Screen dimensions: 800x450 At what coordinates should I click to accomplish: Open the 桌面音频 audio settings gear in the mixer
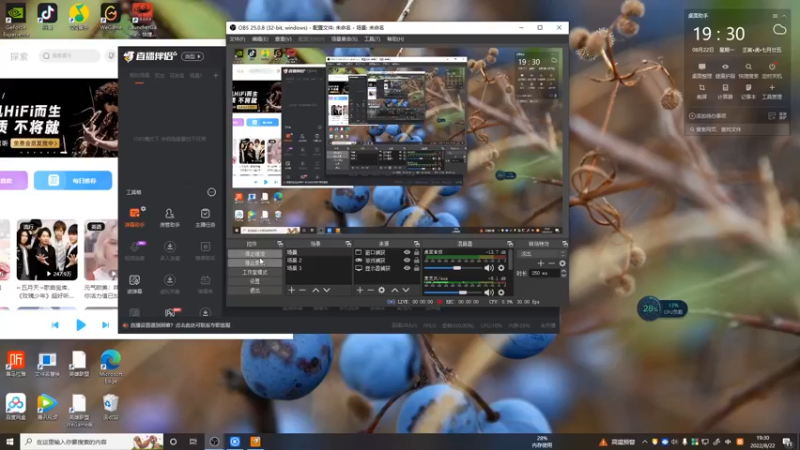(501, 268)
